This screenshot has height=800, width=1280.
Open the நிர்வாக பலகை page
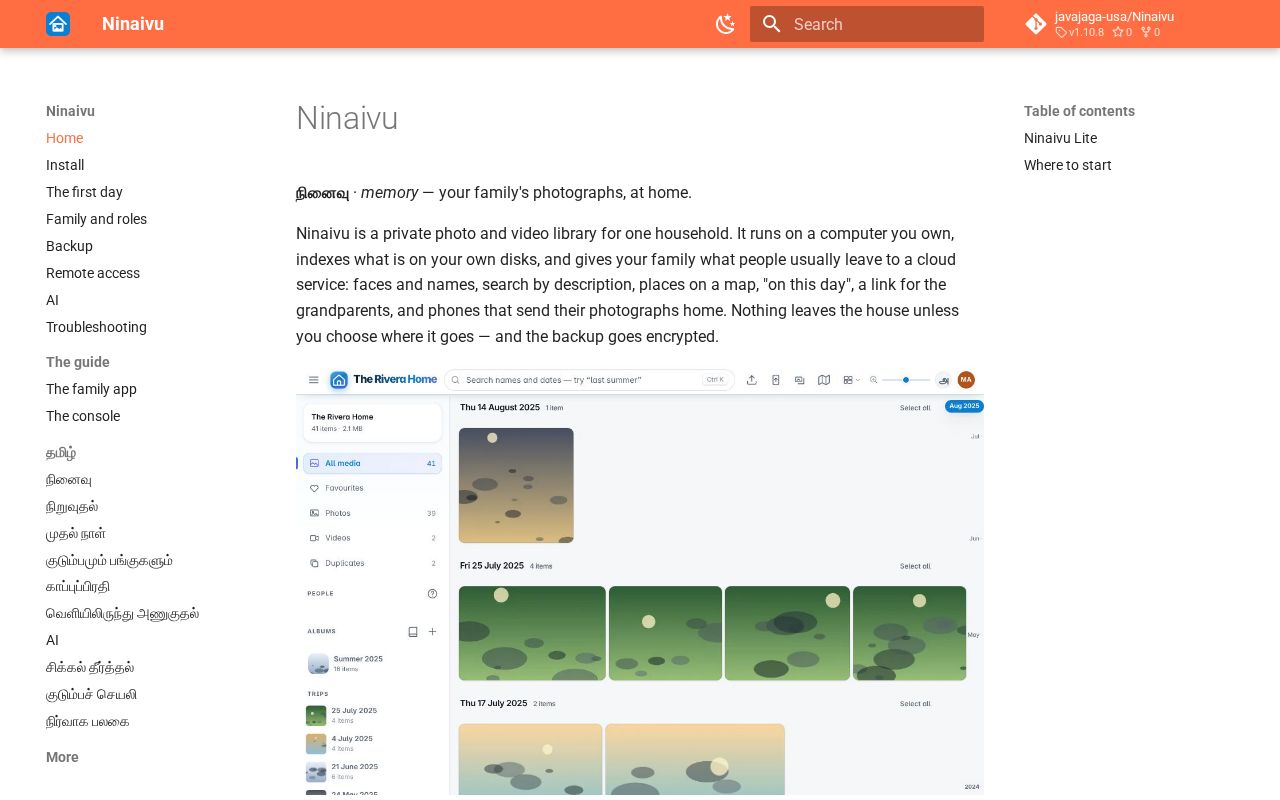pyautogui.click(x=87, y=721)
